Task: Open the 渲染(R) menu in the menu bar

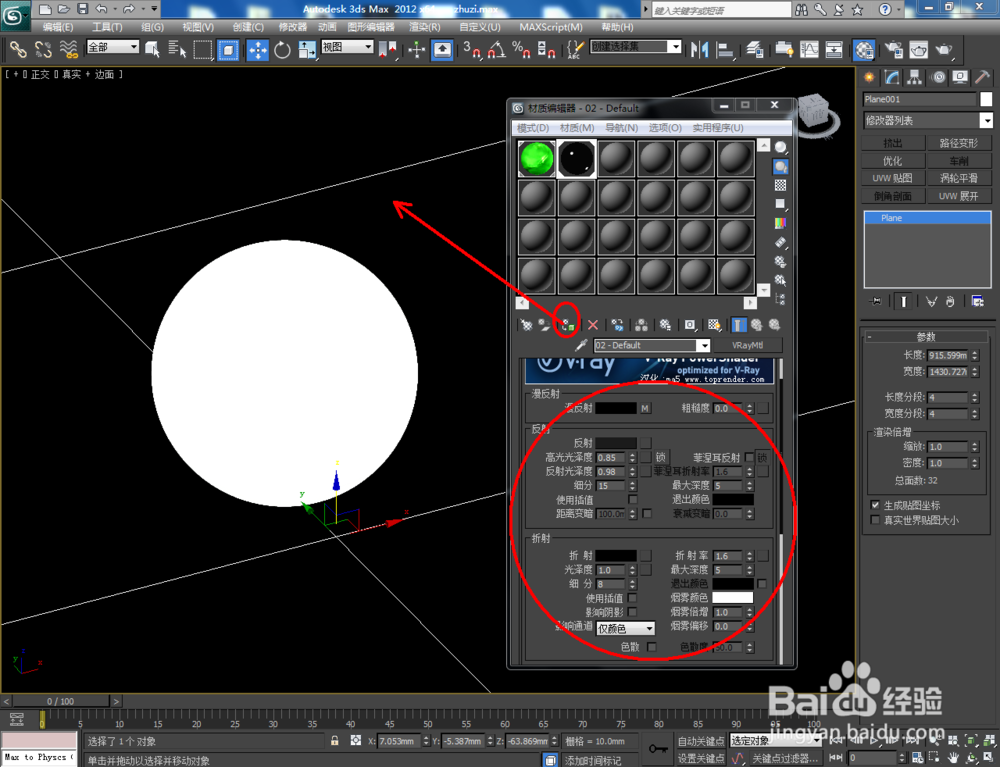Action: [424, 27]
